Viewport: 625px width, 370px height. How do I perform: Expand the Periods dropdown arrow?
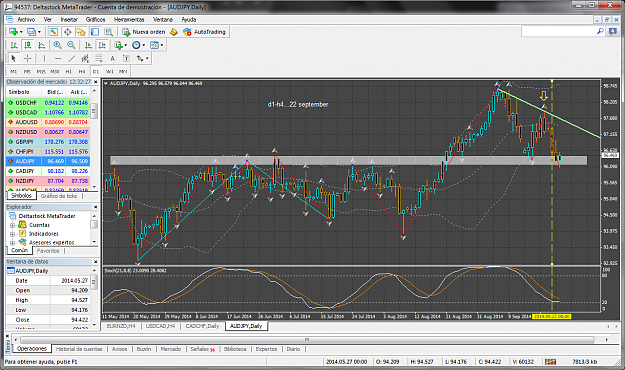coord(143,45)
